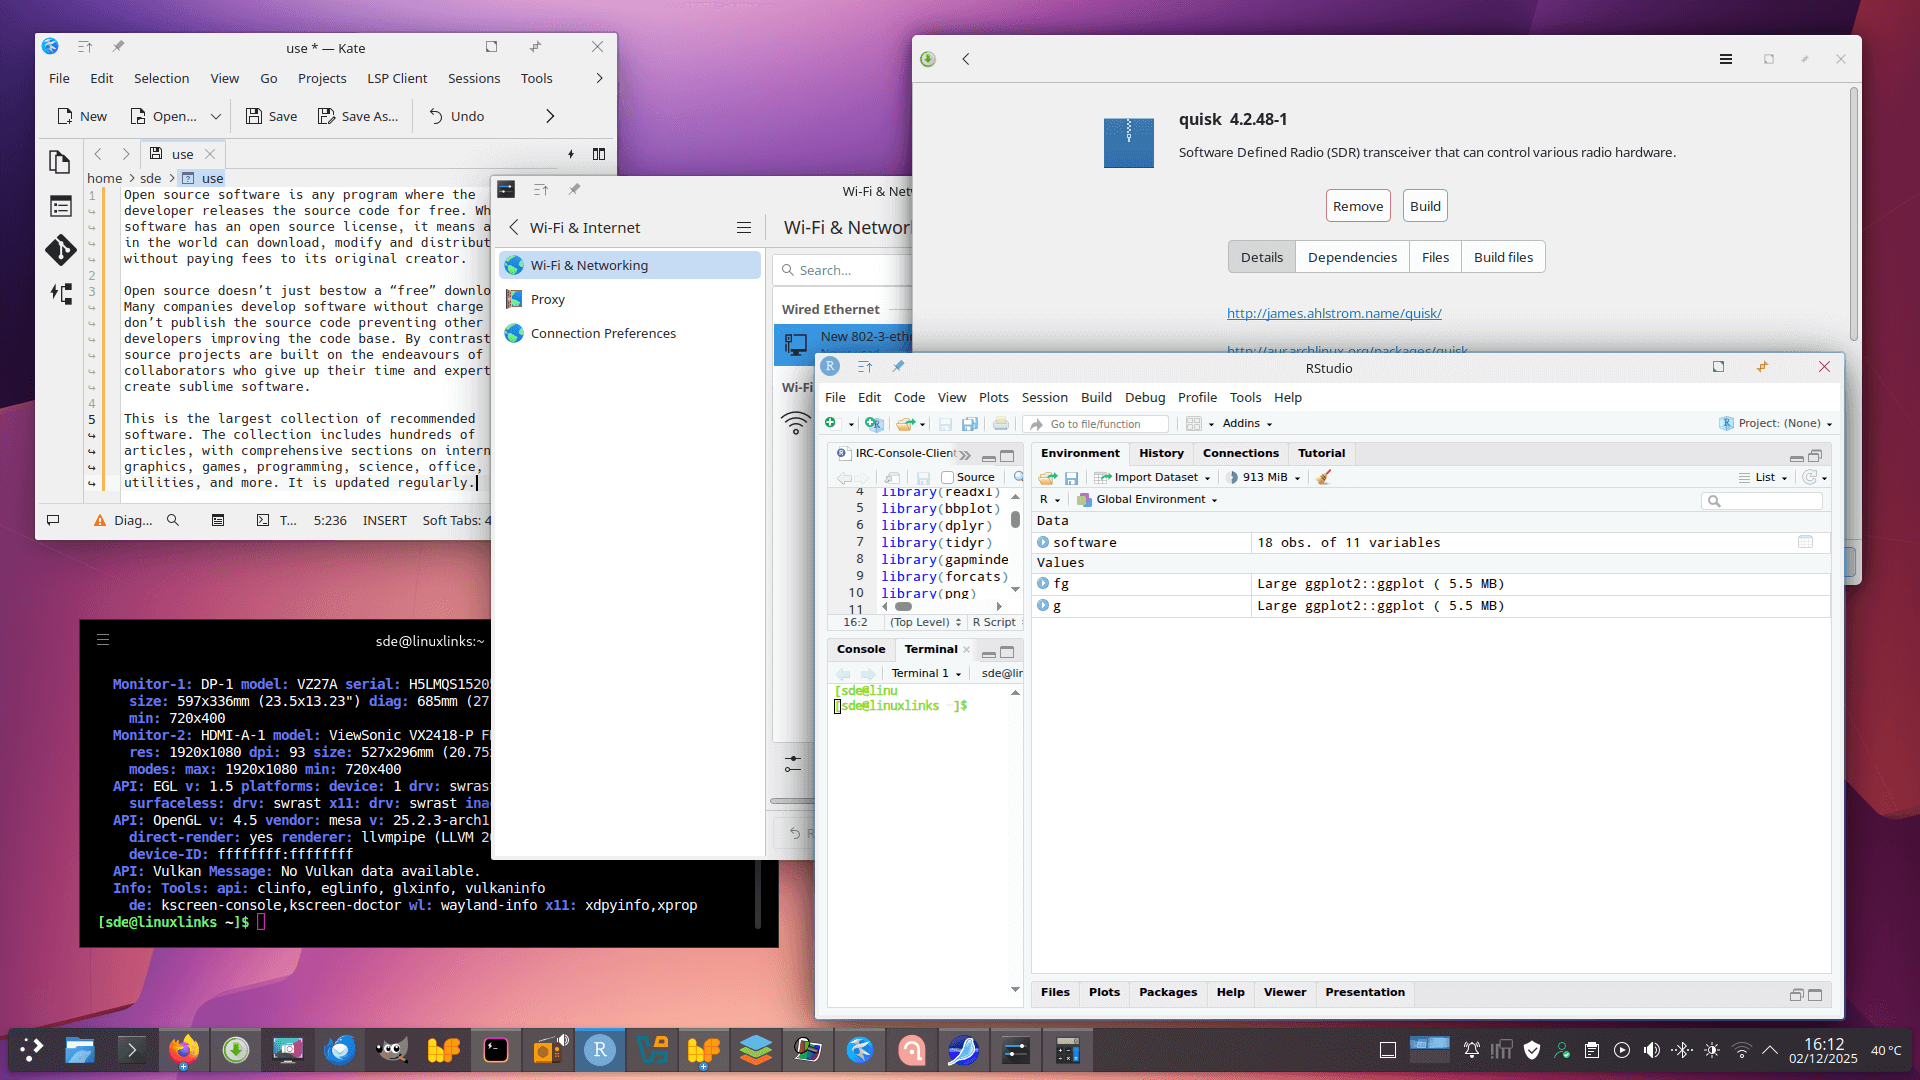Open the Import Dataset dropdown
This screenshot has height=1080, width=1920.
click(x=1155, y=478)
